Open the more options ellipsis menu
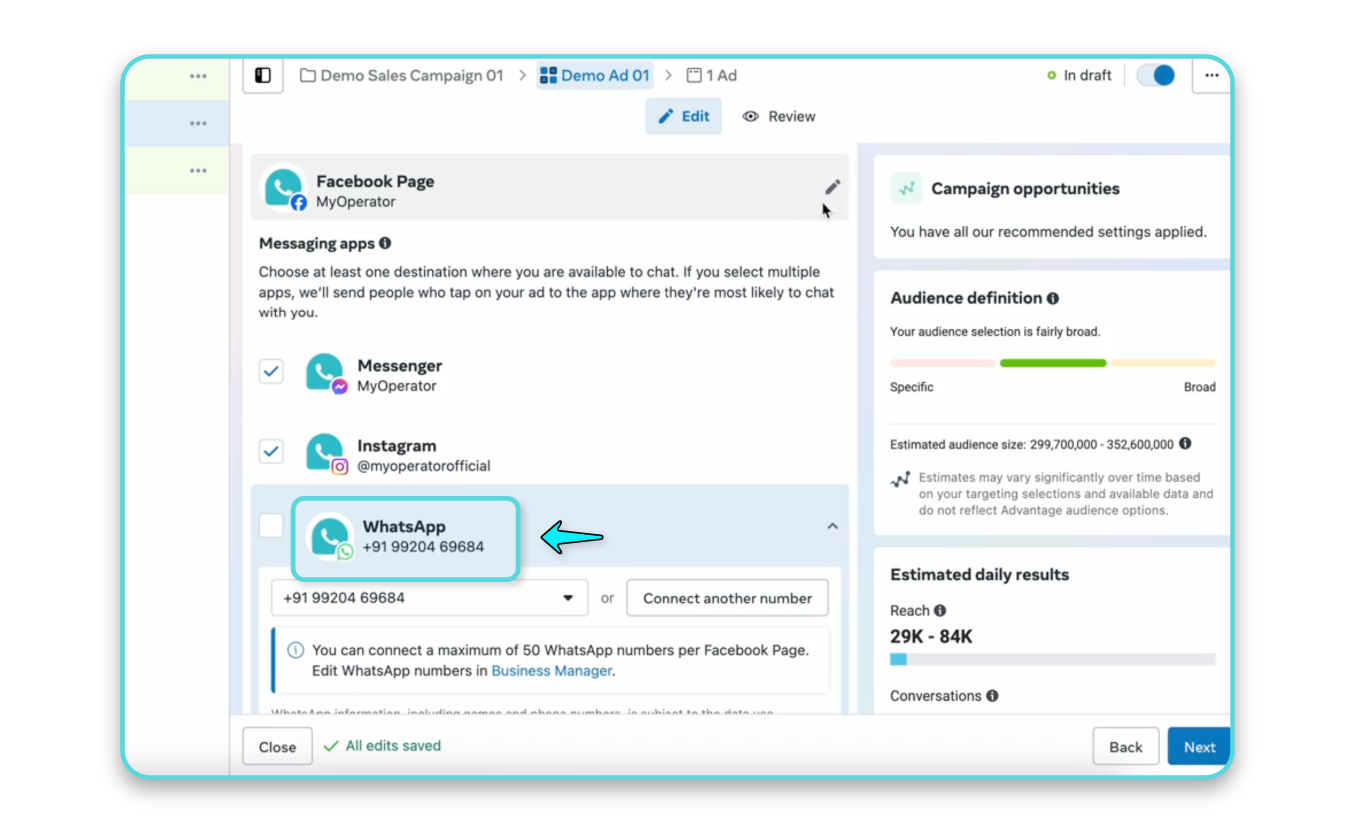The height and width of the screenshot is (834, 1355). click(x=1211, y=75)
